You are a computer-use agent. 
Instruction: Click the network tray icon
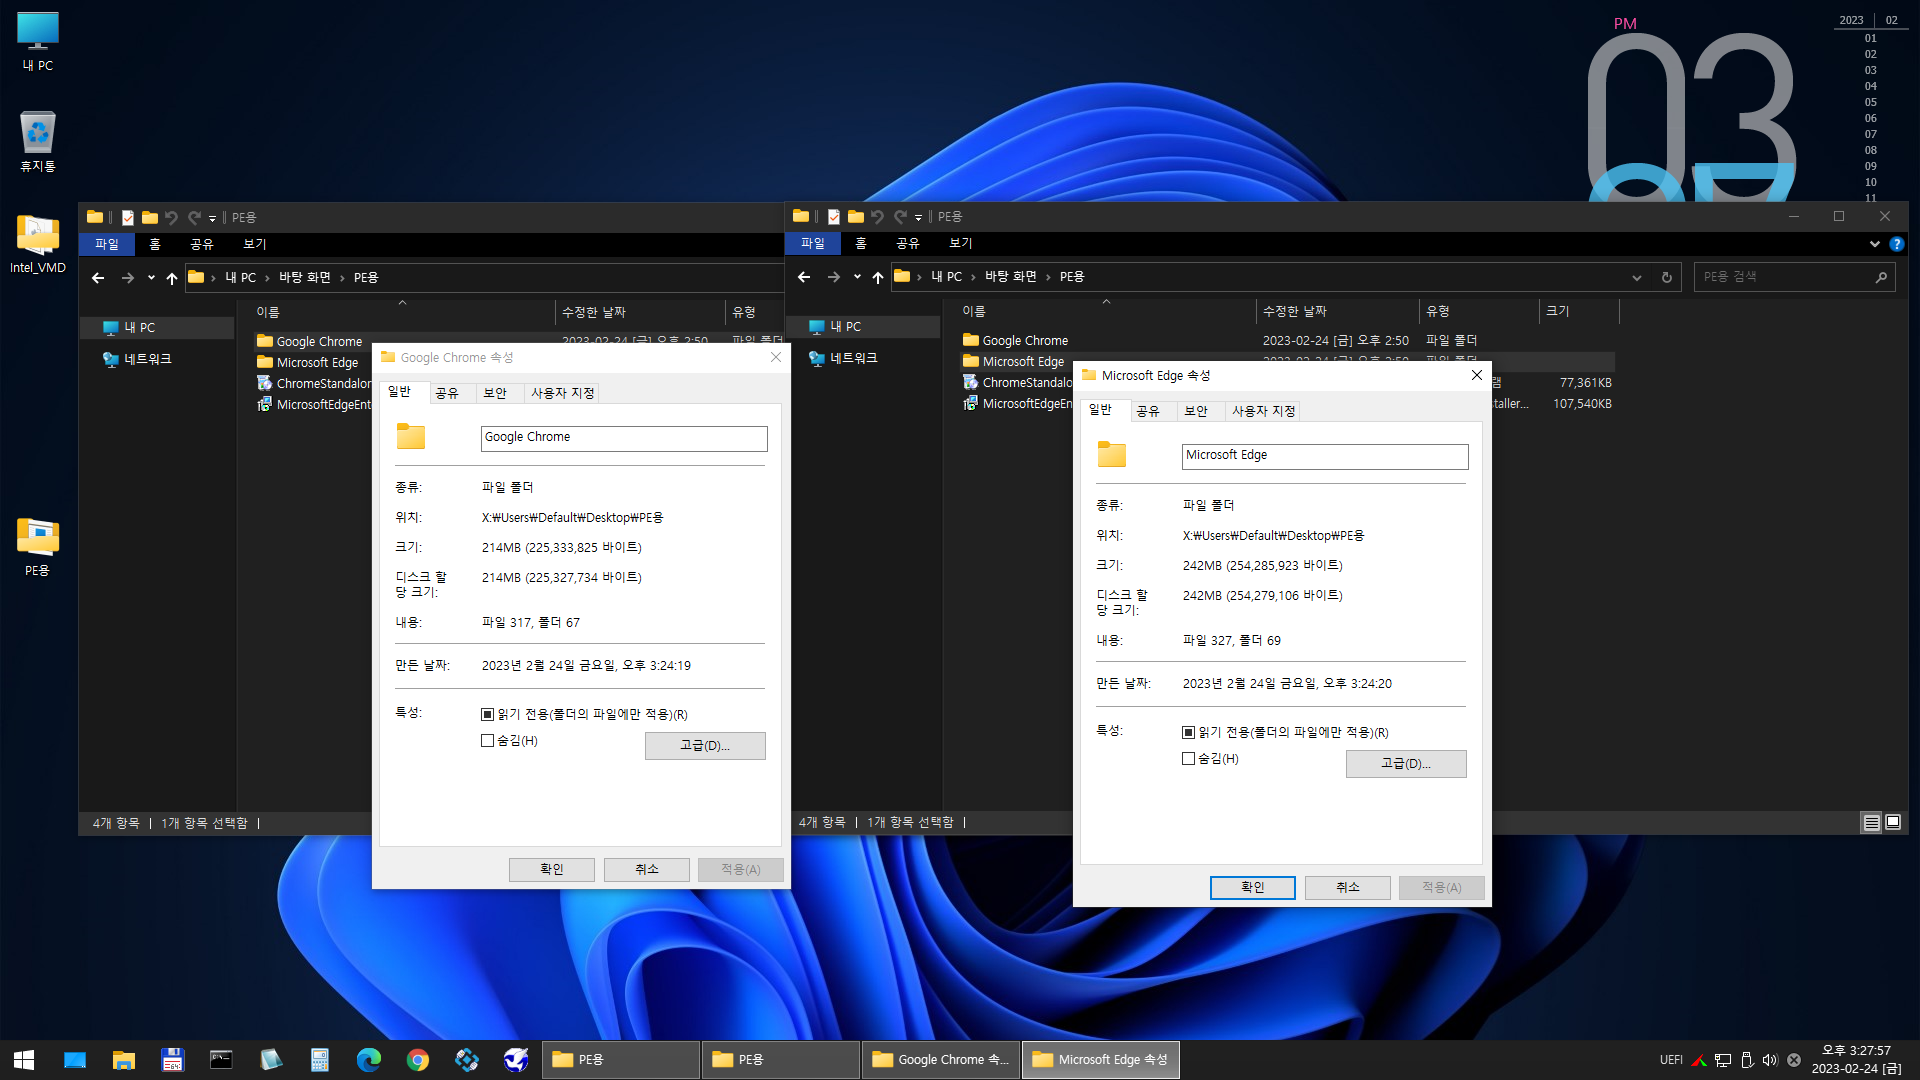(1723, 1060)
